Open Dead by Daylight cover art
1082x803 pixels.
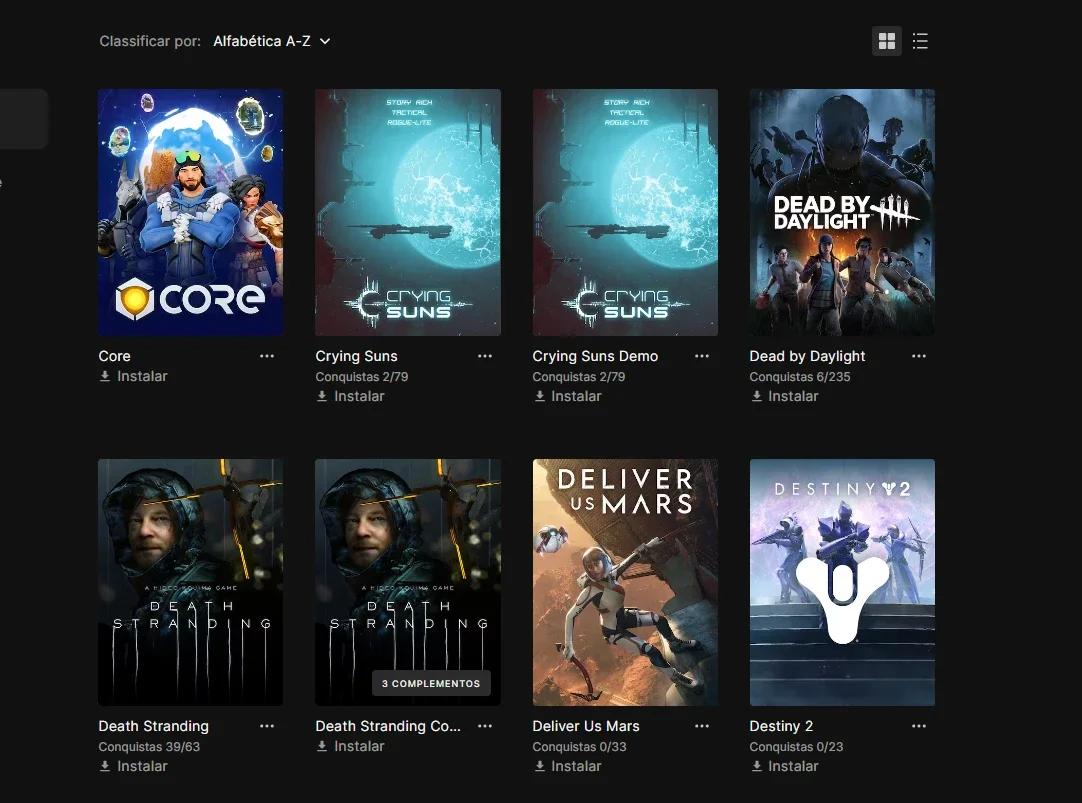coord(843,212)
